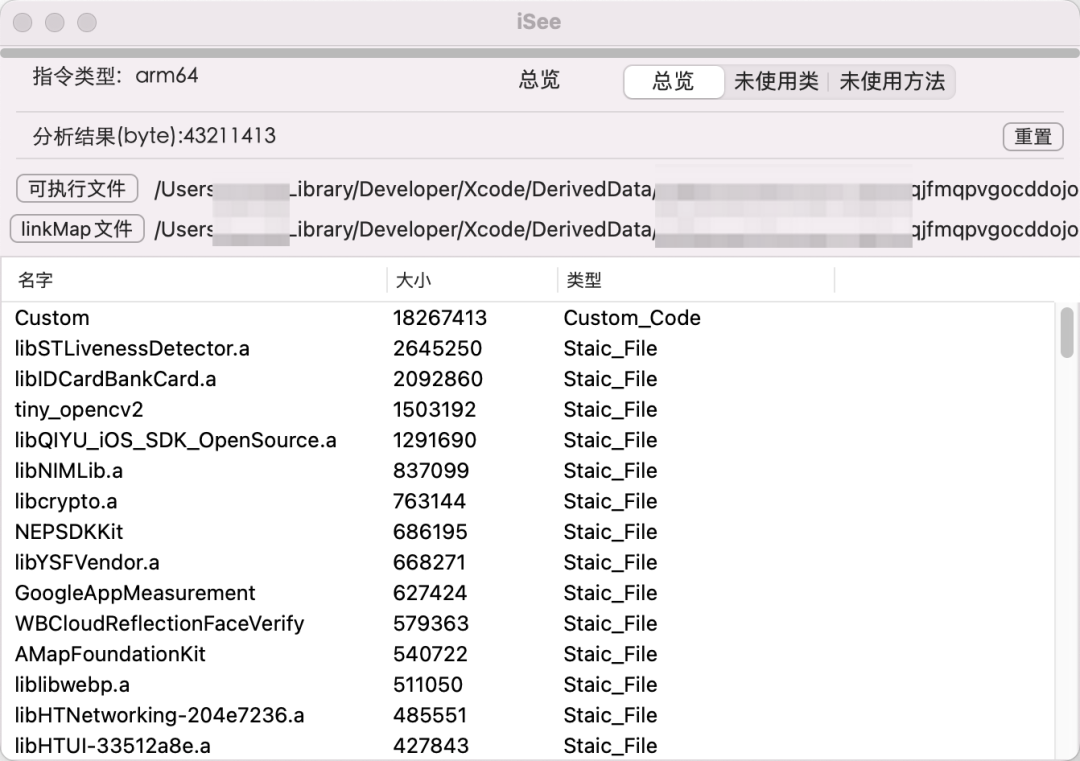Click Staic_File type in libSTLivenessDetector.a row

coord(610,348)
